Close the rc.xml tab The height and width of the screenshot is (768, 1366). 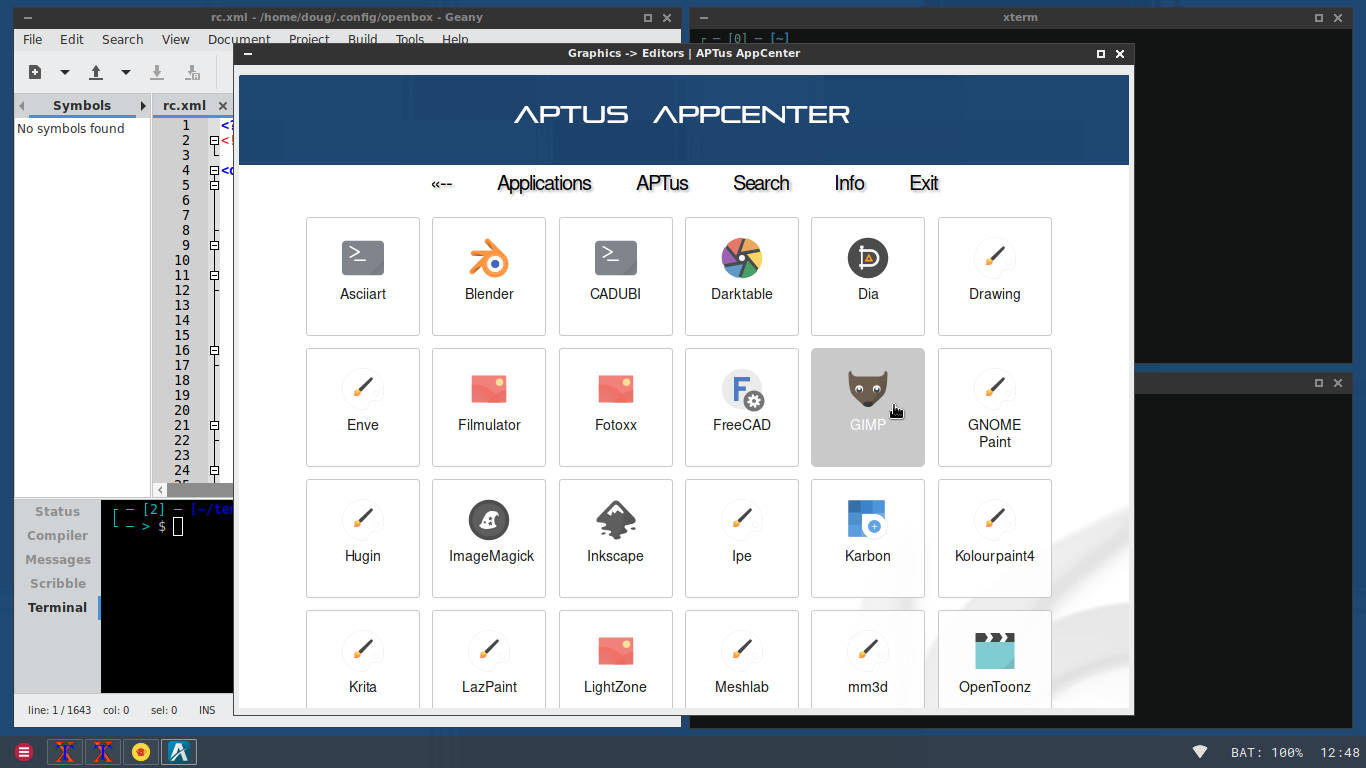click(x=223, y=106)
